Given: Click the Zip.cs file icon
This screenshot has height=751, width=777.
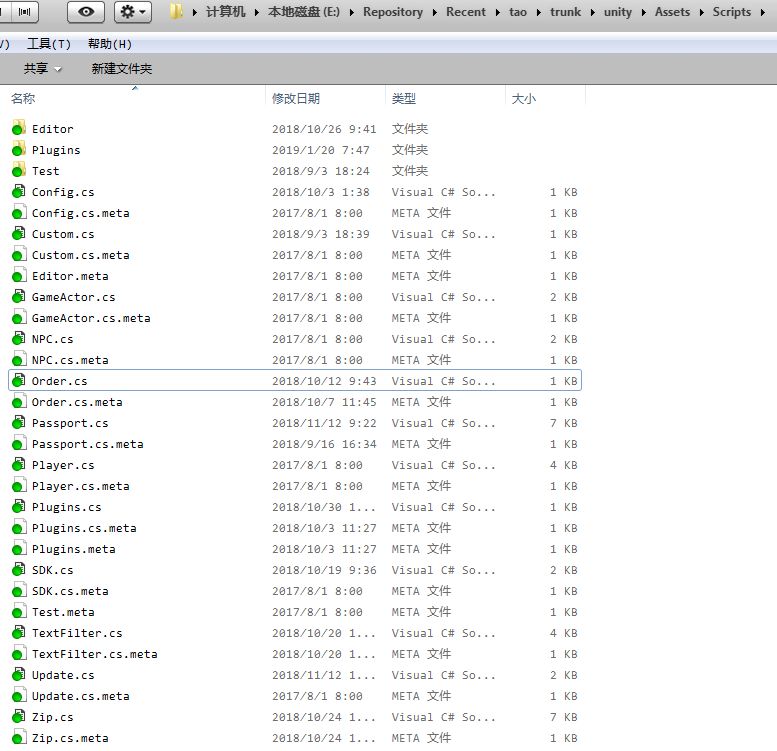Looking at the screenshot, I should pyautogui.click(x=18, y=716).
